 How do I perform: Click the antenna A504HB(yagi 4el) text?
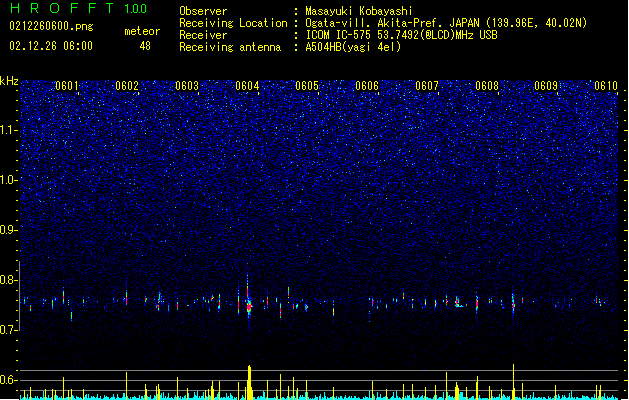[x=353, y=47]
